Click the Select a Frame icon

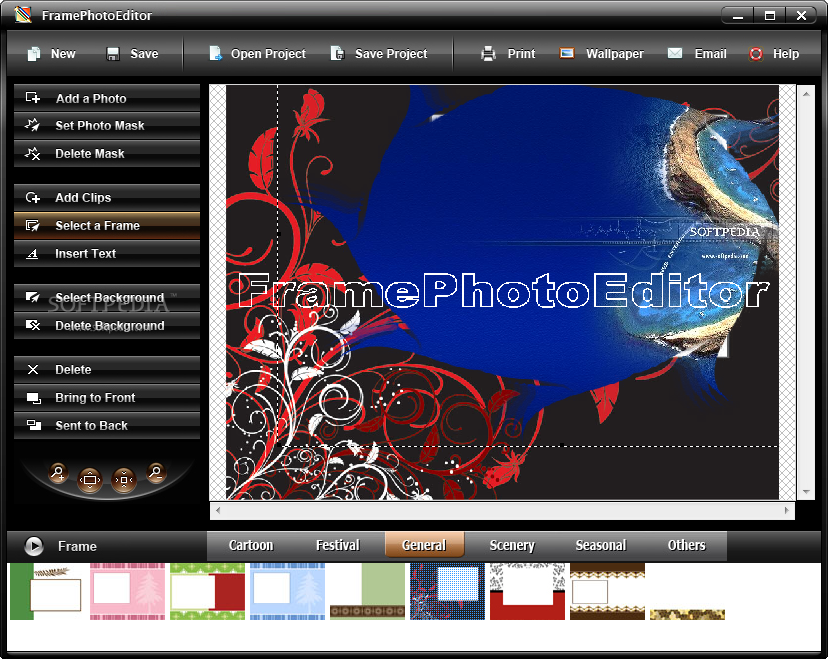coord(33,225)
